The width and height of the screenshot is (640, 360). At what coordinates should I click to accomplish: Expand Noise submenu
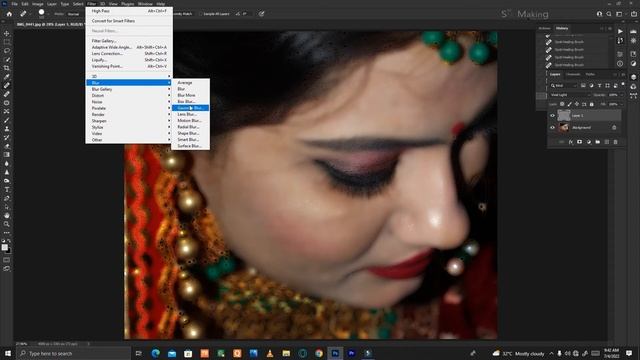129,102
